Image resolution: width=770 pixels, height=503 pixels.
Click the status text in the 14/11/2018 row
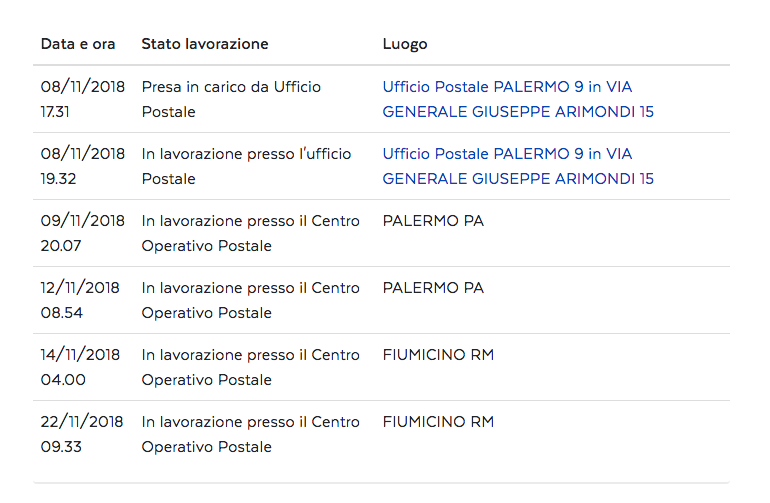(250, 367)
